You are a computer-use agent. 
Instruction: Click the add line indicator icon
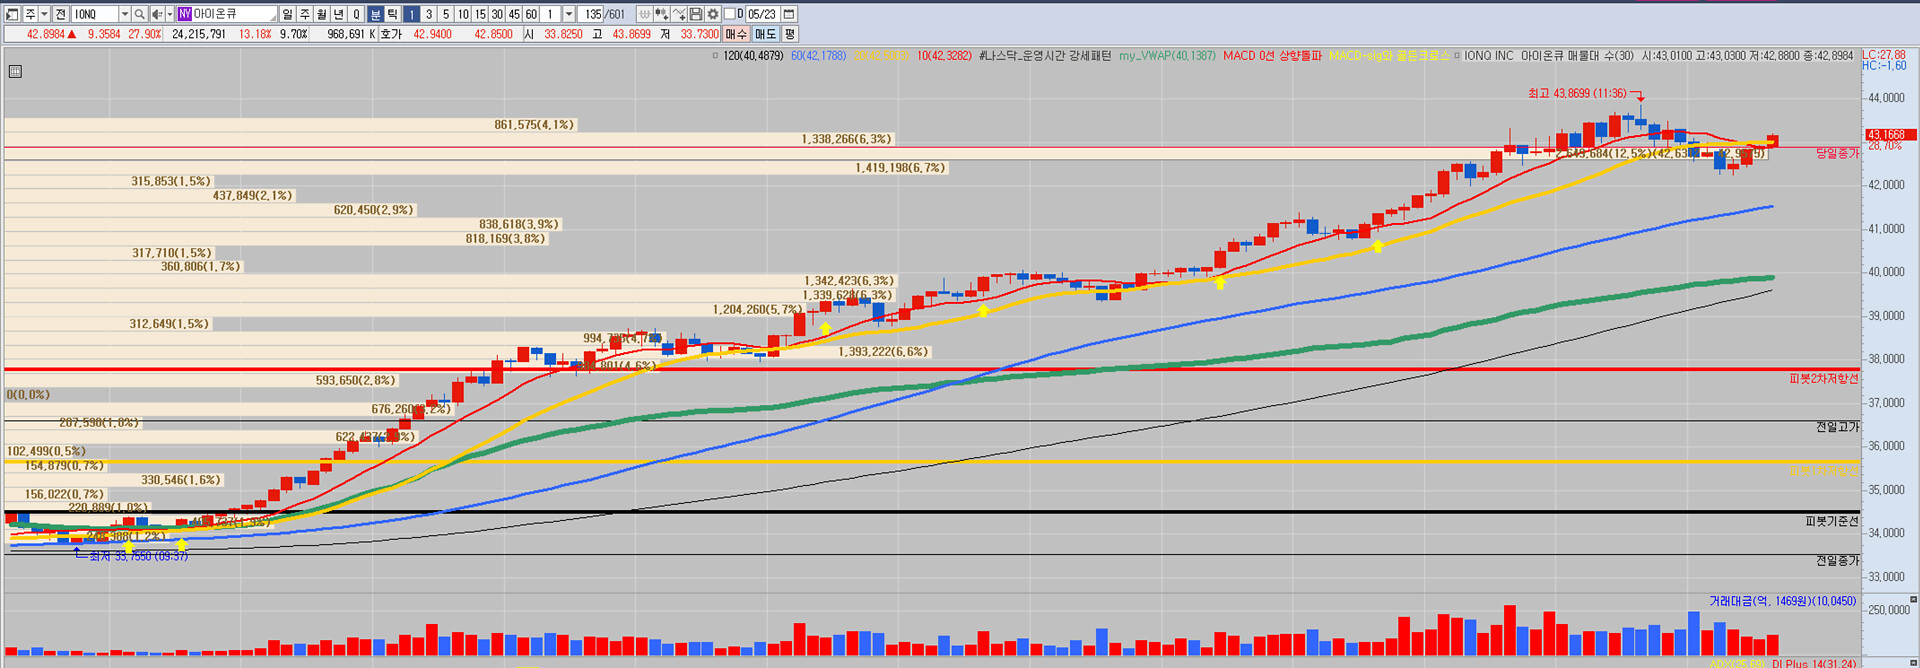coord(679,14)
